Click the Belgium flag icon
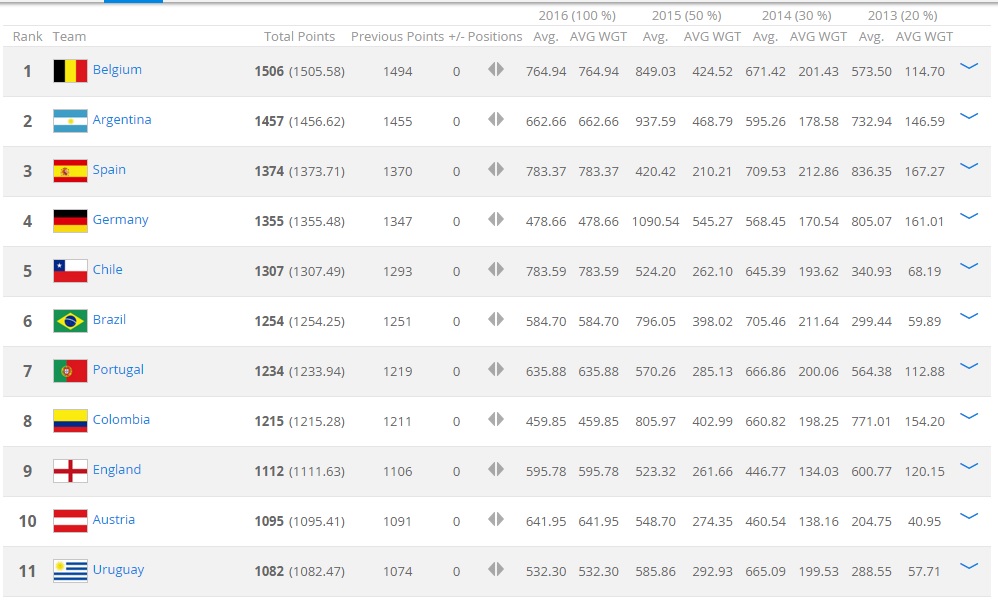Image resolution: width=998 pixels, height=600 pixels. pos(70,71)
